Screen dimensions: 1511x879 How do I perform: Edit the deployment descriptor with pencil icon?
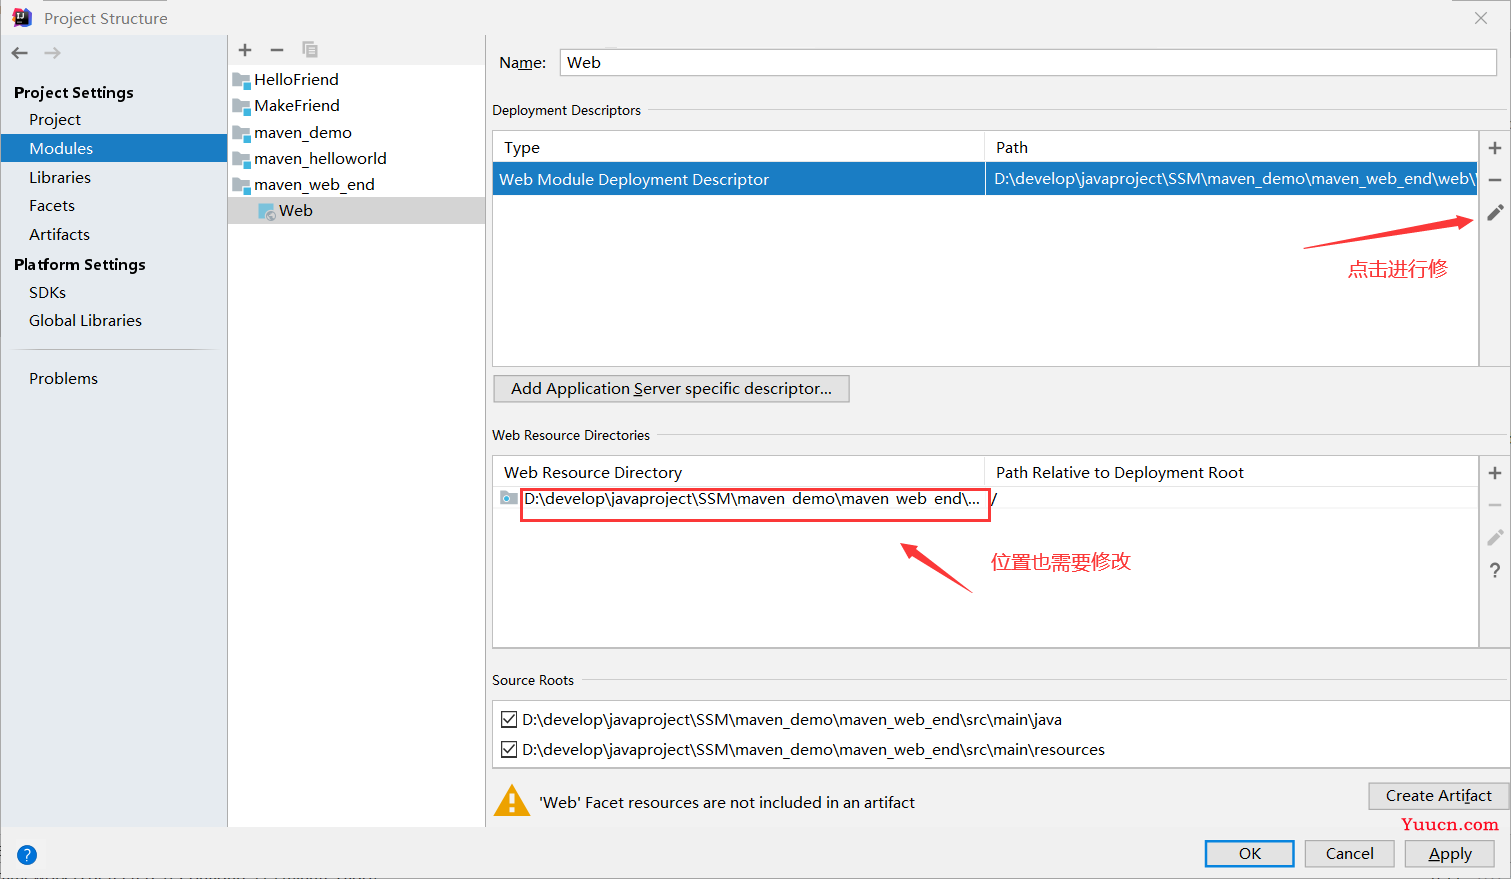[x=1495, y=213]
